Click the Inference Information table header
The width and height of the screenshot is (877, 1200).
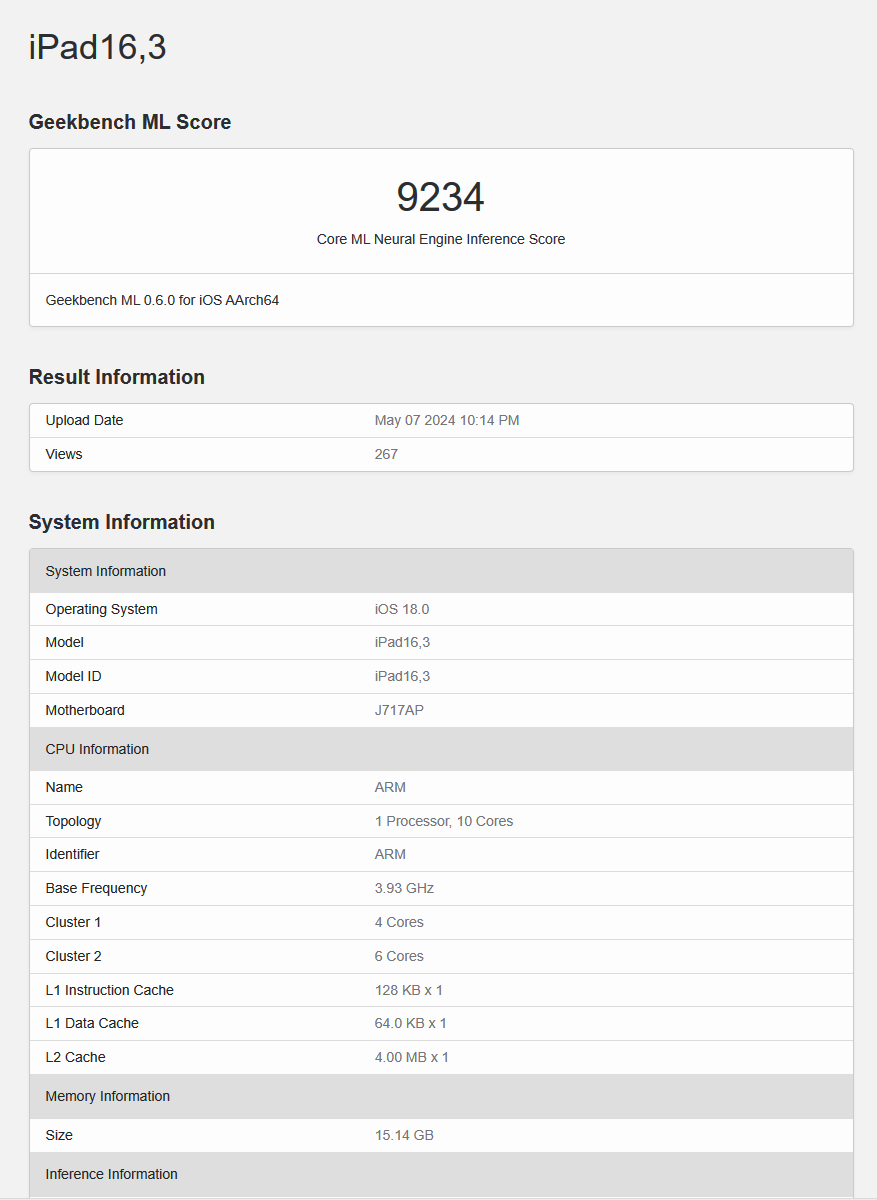111,1174
